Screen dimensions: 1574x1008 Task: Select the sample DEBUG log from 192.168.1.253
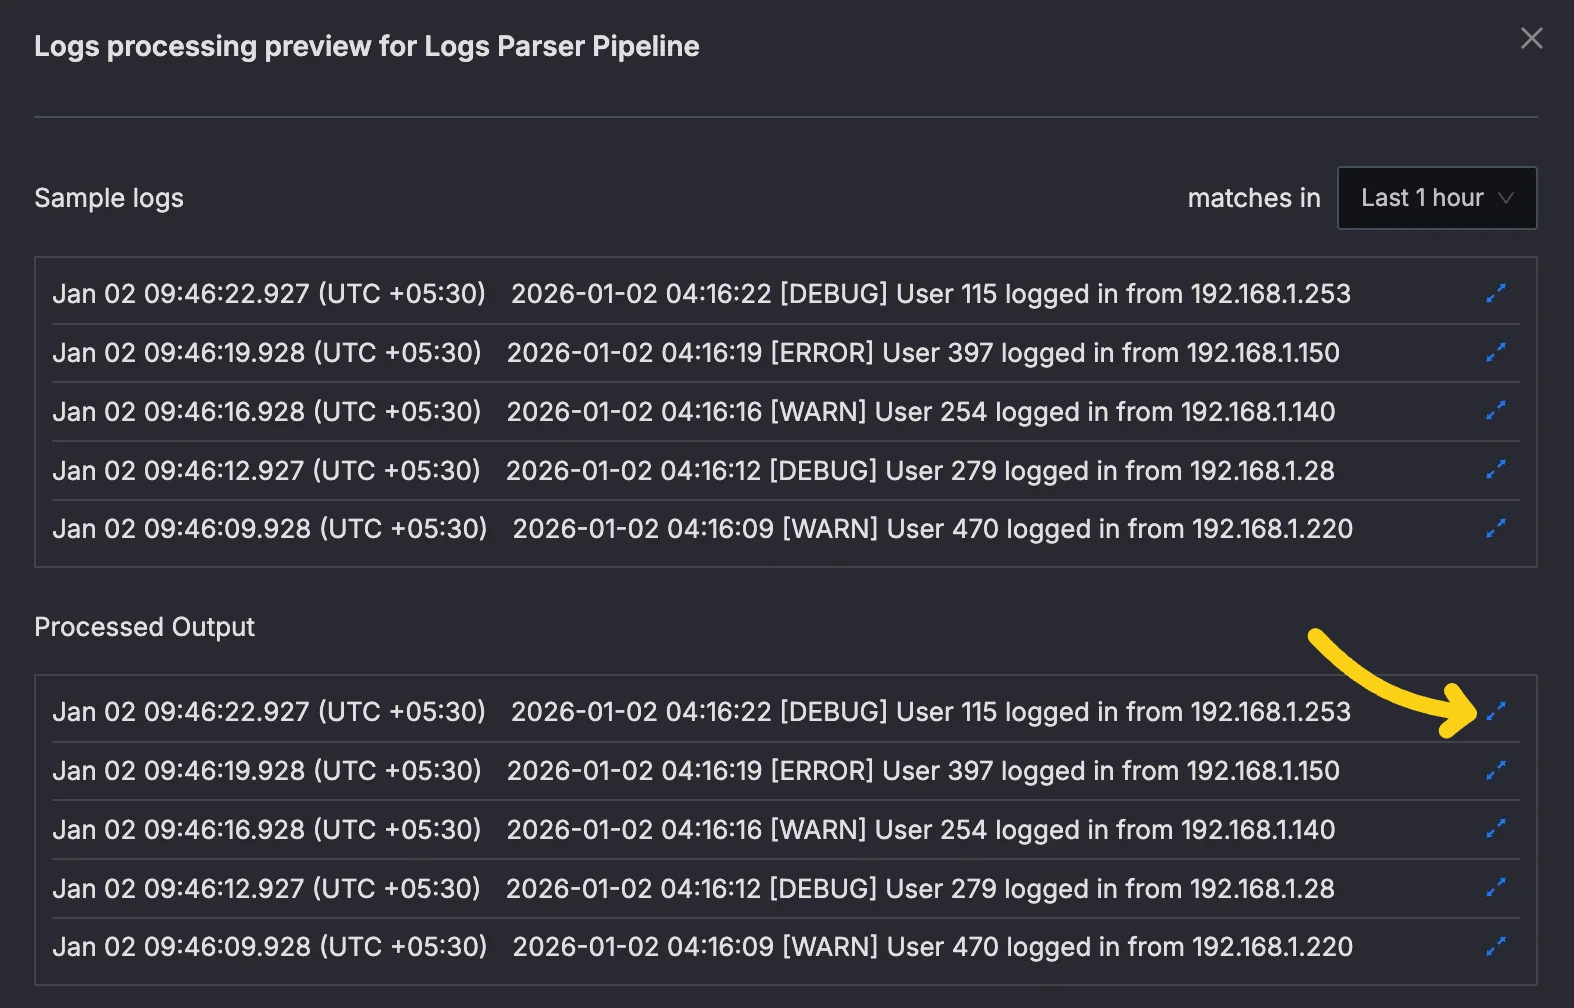[930, 294]
